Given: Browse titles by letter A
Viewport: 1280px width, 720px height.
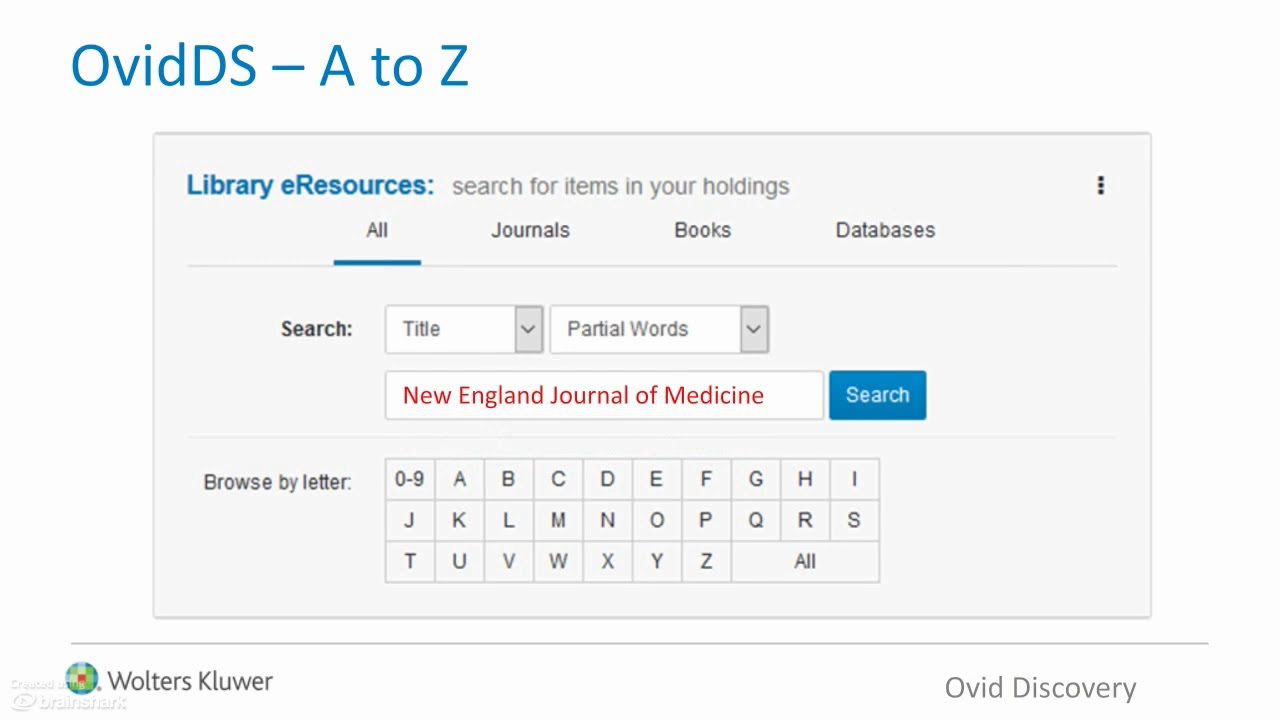Looking at the screenshot, I should click(459, 479).
